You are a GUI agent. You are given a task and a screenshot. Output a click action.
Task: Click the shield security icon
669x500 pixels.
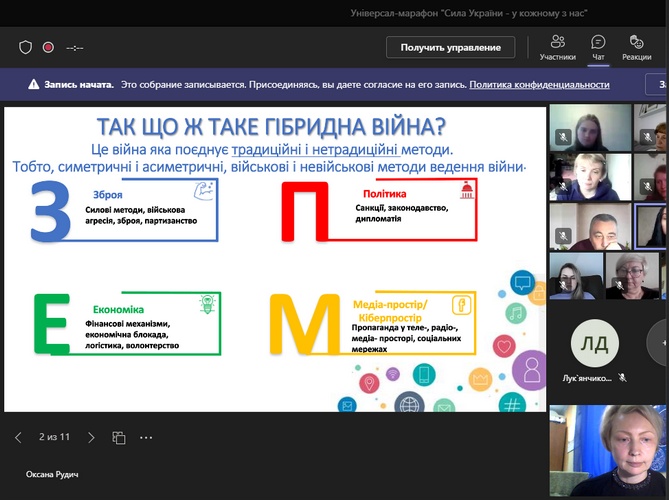tap(26, 47)
